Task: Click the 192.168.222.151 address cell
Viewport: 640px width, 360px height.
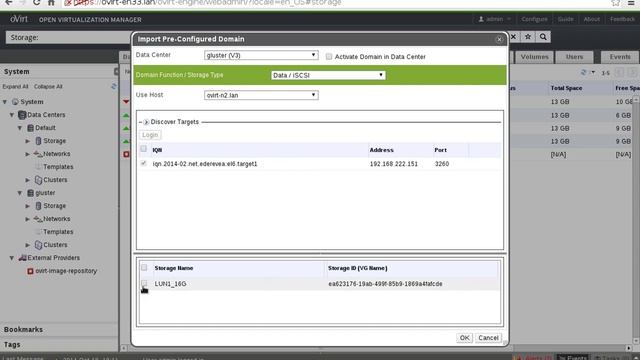Action: point(393,164)
